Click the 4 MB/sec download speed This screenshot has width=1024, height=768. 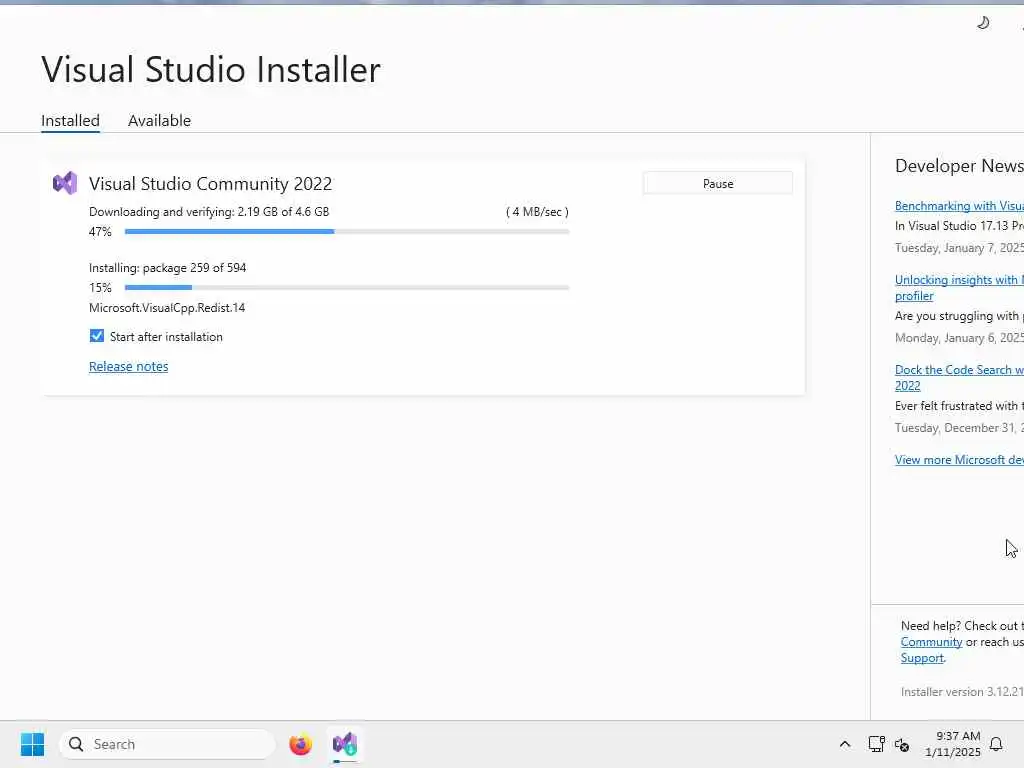(537, 212)
